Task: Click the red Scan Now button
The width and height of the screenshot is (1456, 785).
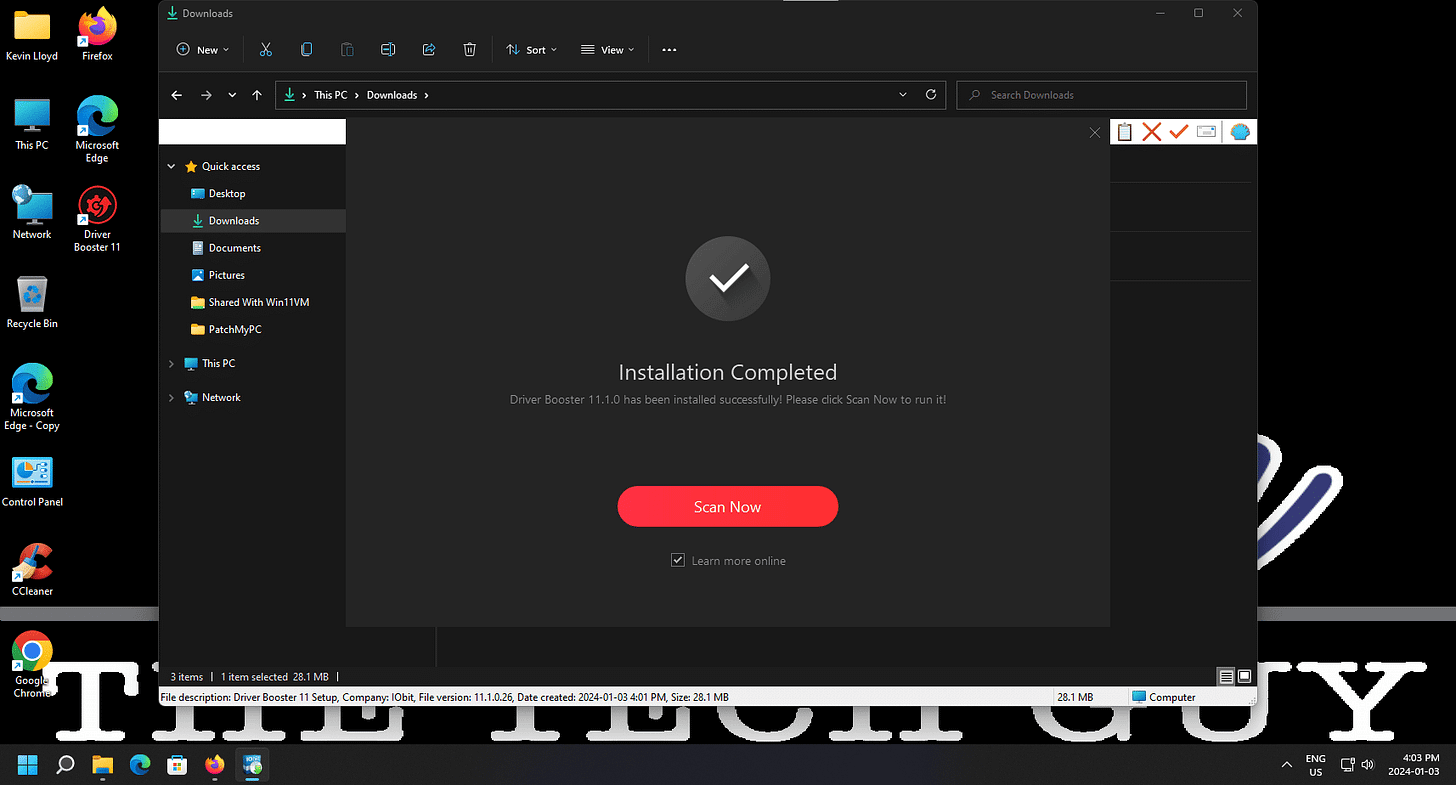Action: (727, 506)
